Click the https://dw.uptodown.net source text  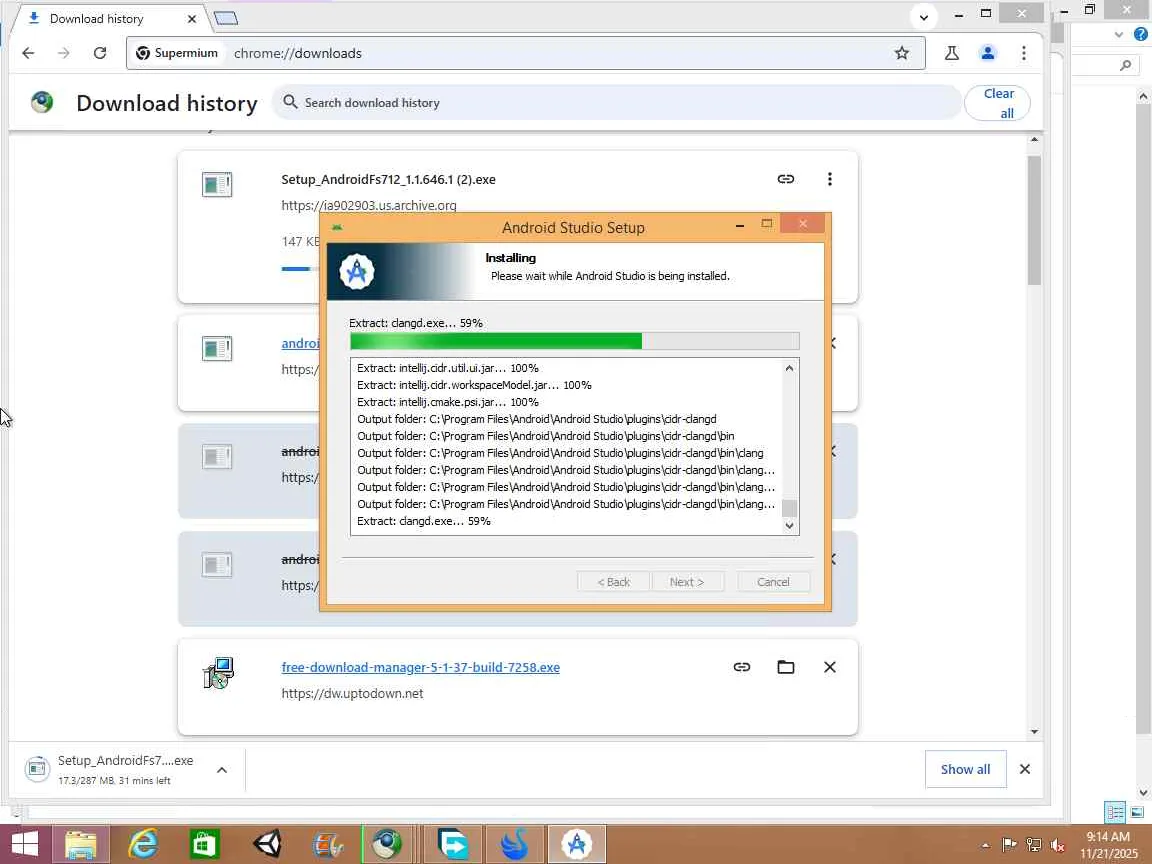tap(352, 693)
